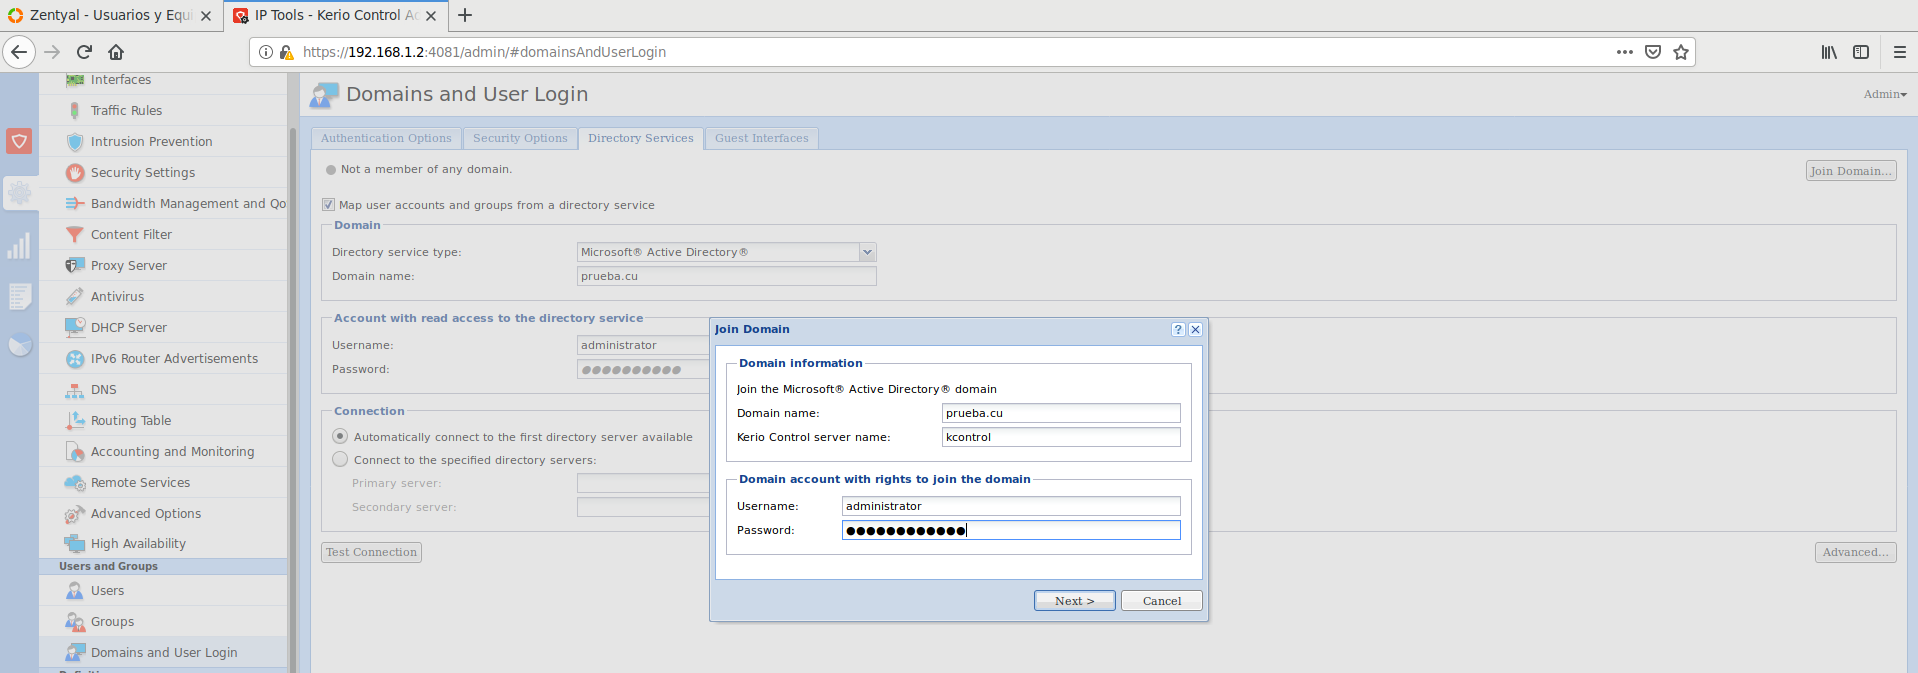This screenshot has height=673, width=1918.
Task: Click the Next button in Join Domain
Action: coord(1074,601)
